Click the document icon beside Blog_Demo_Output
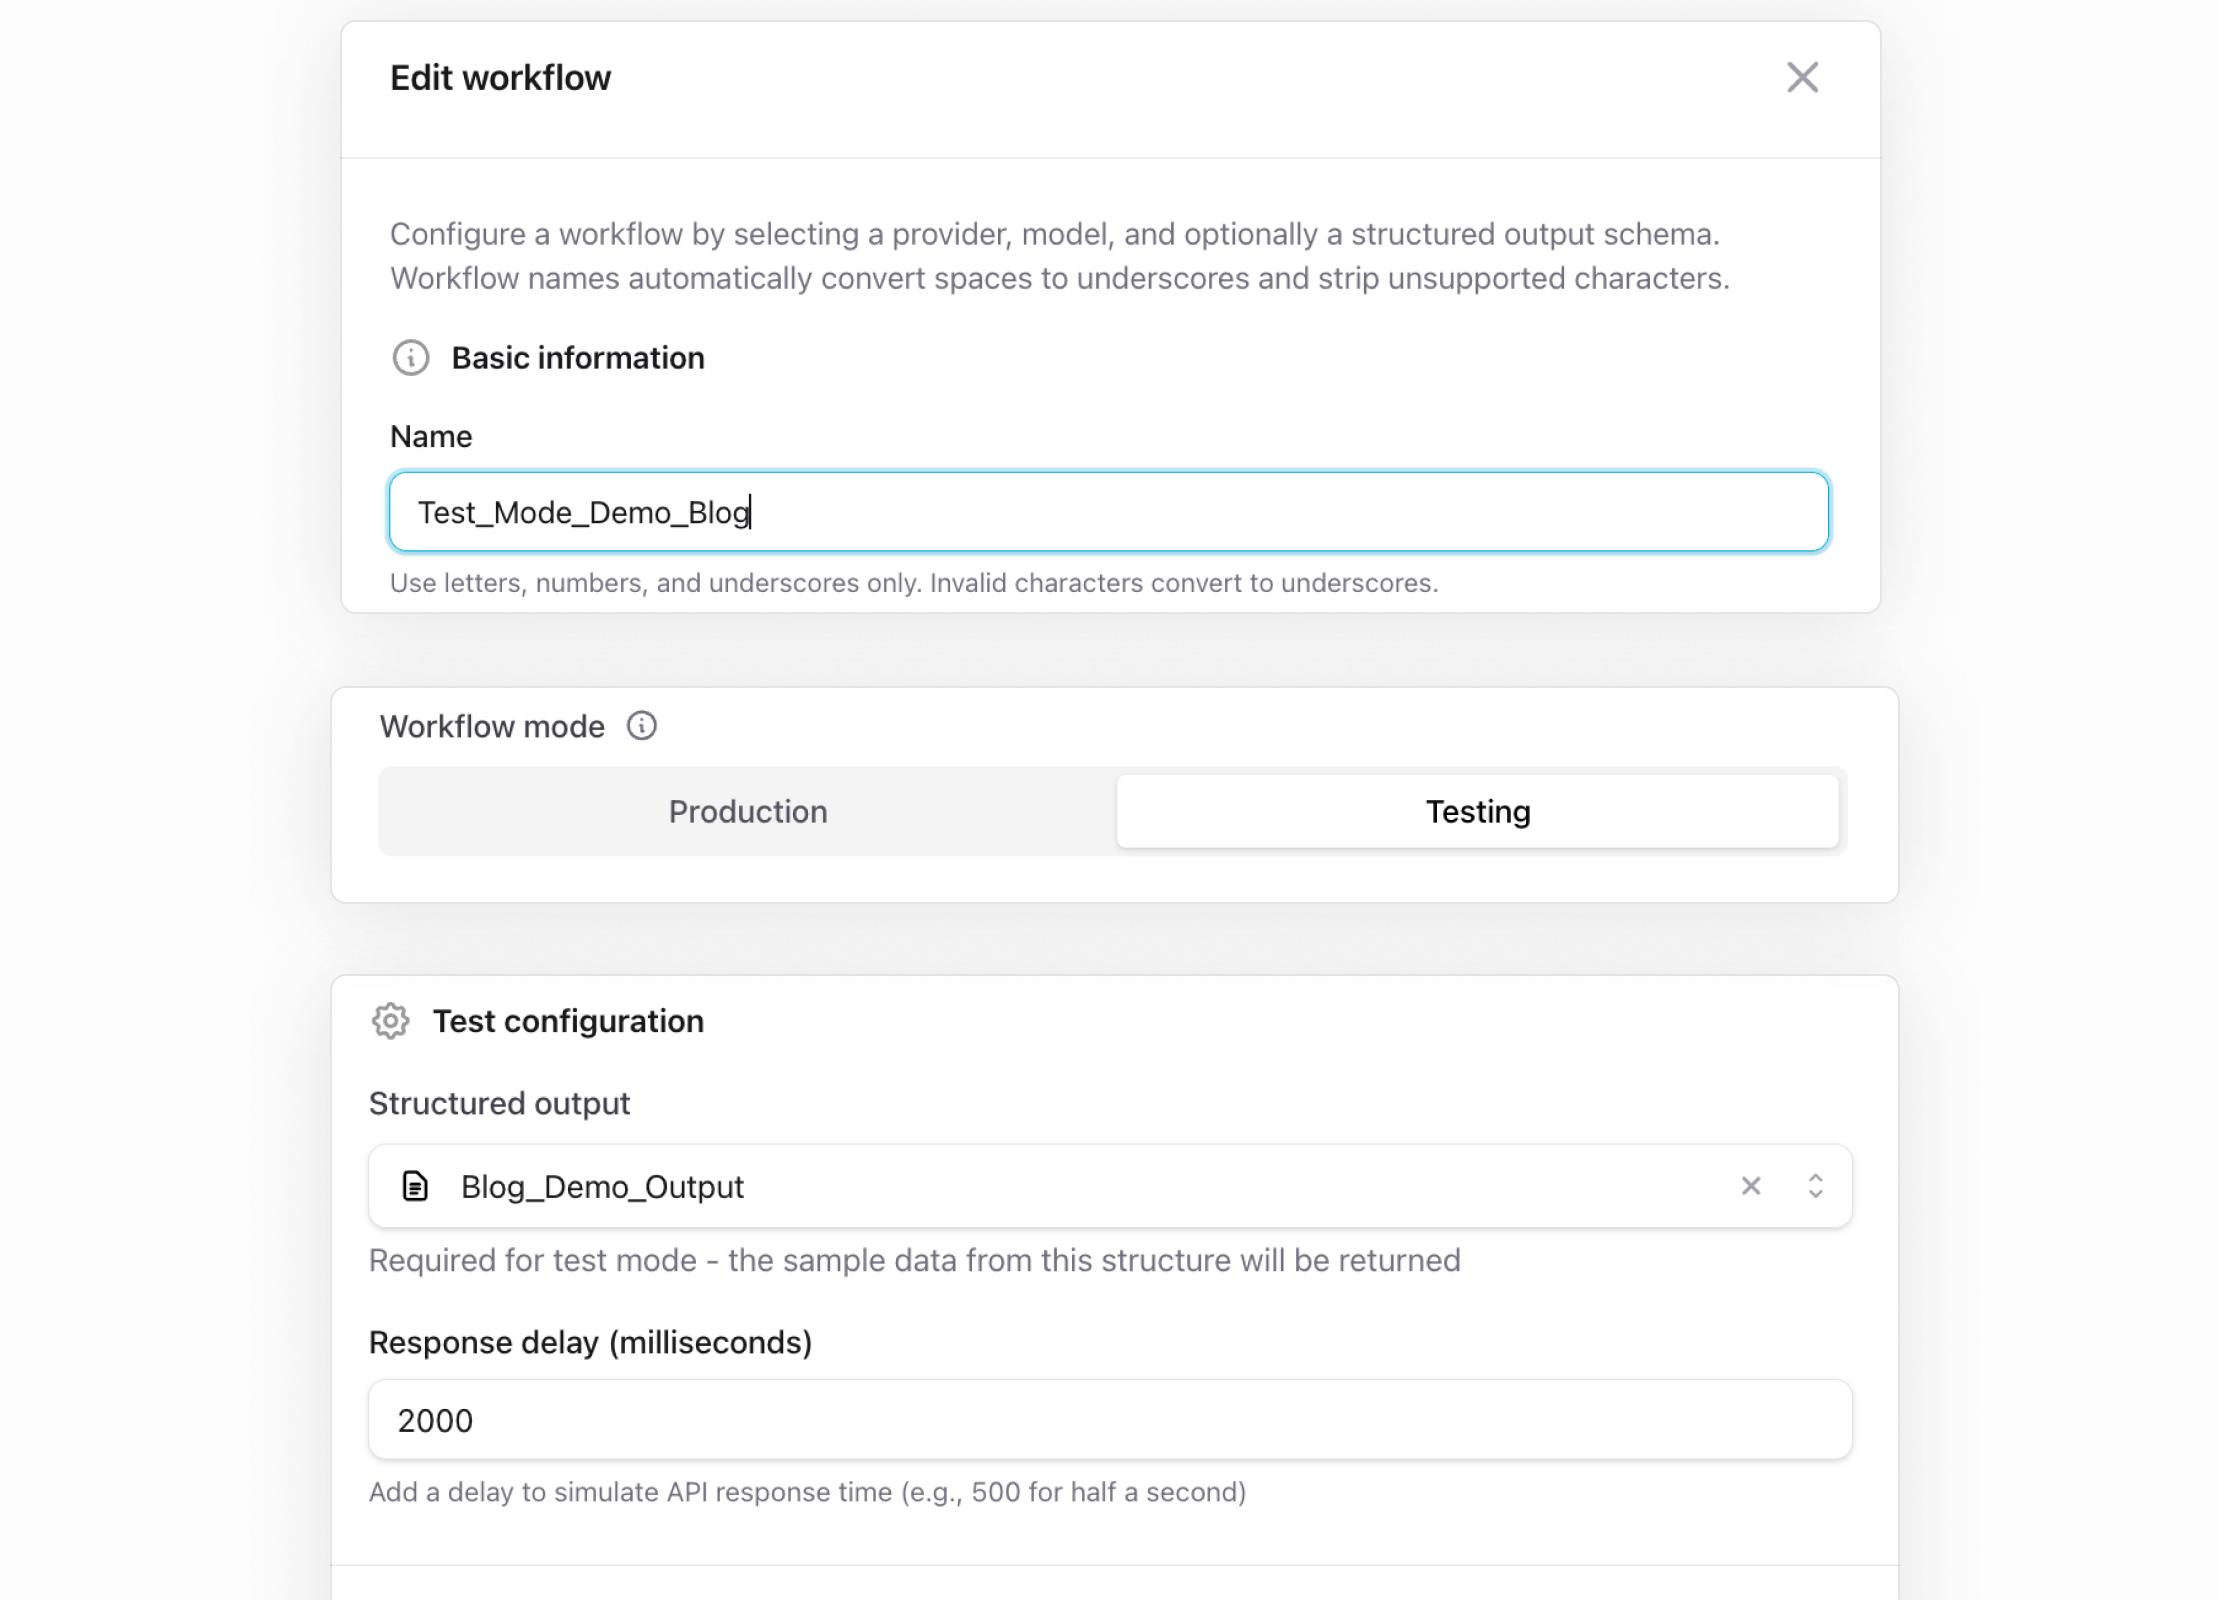This screenshot has width=2218, height=1600. [x=415, y=1186]
